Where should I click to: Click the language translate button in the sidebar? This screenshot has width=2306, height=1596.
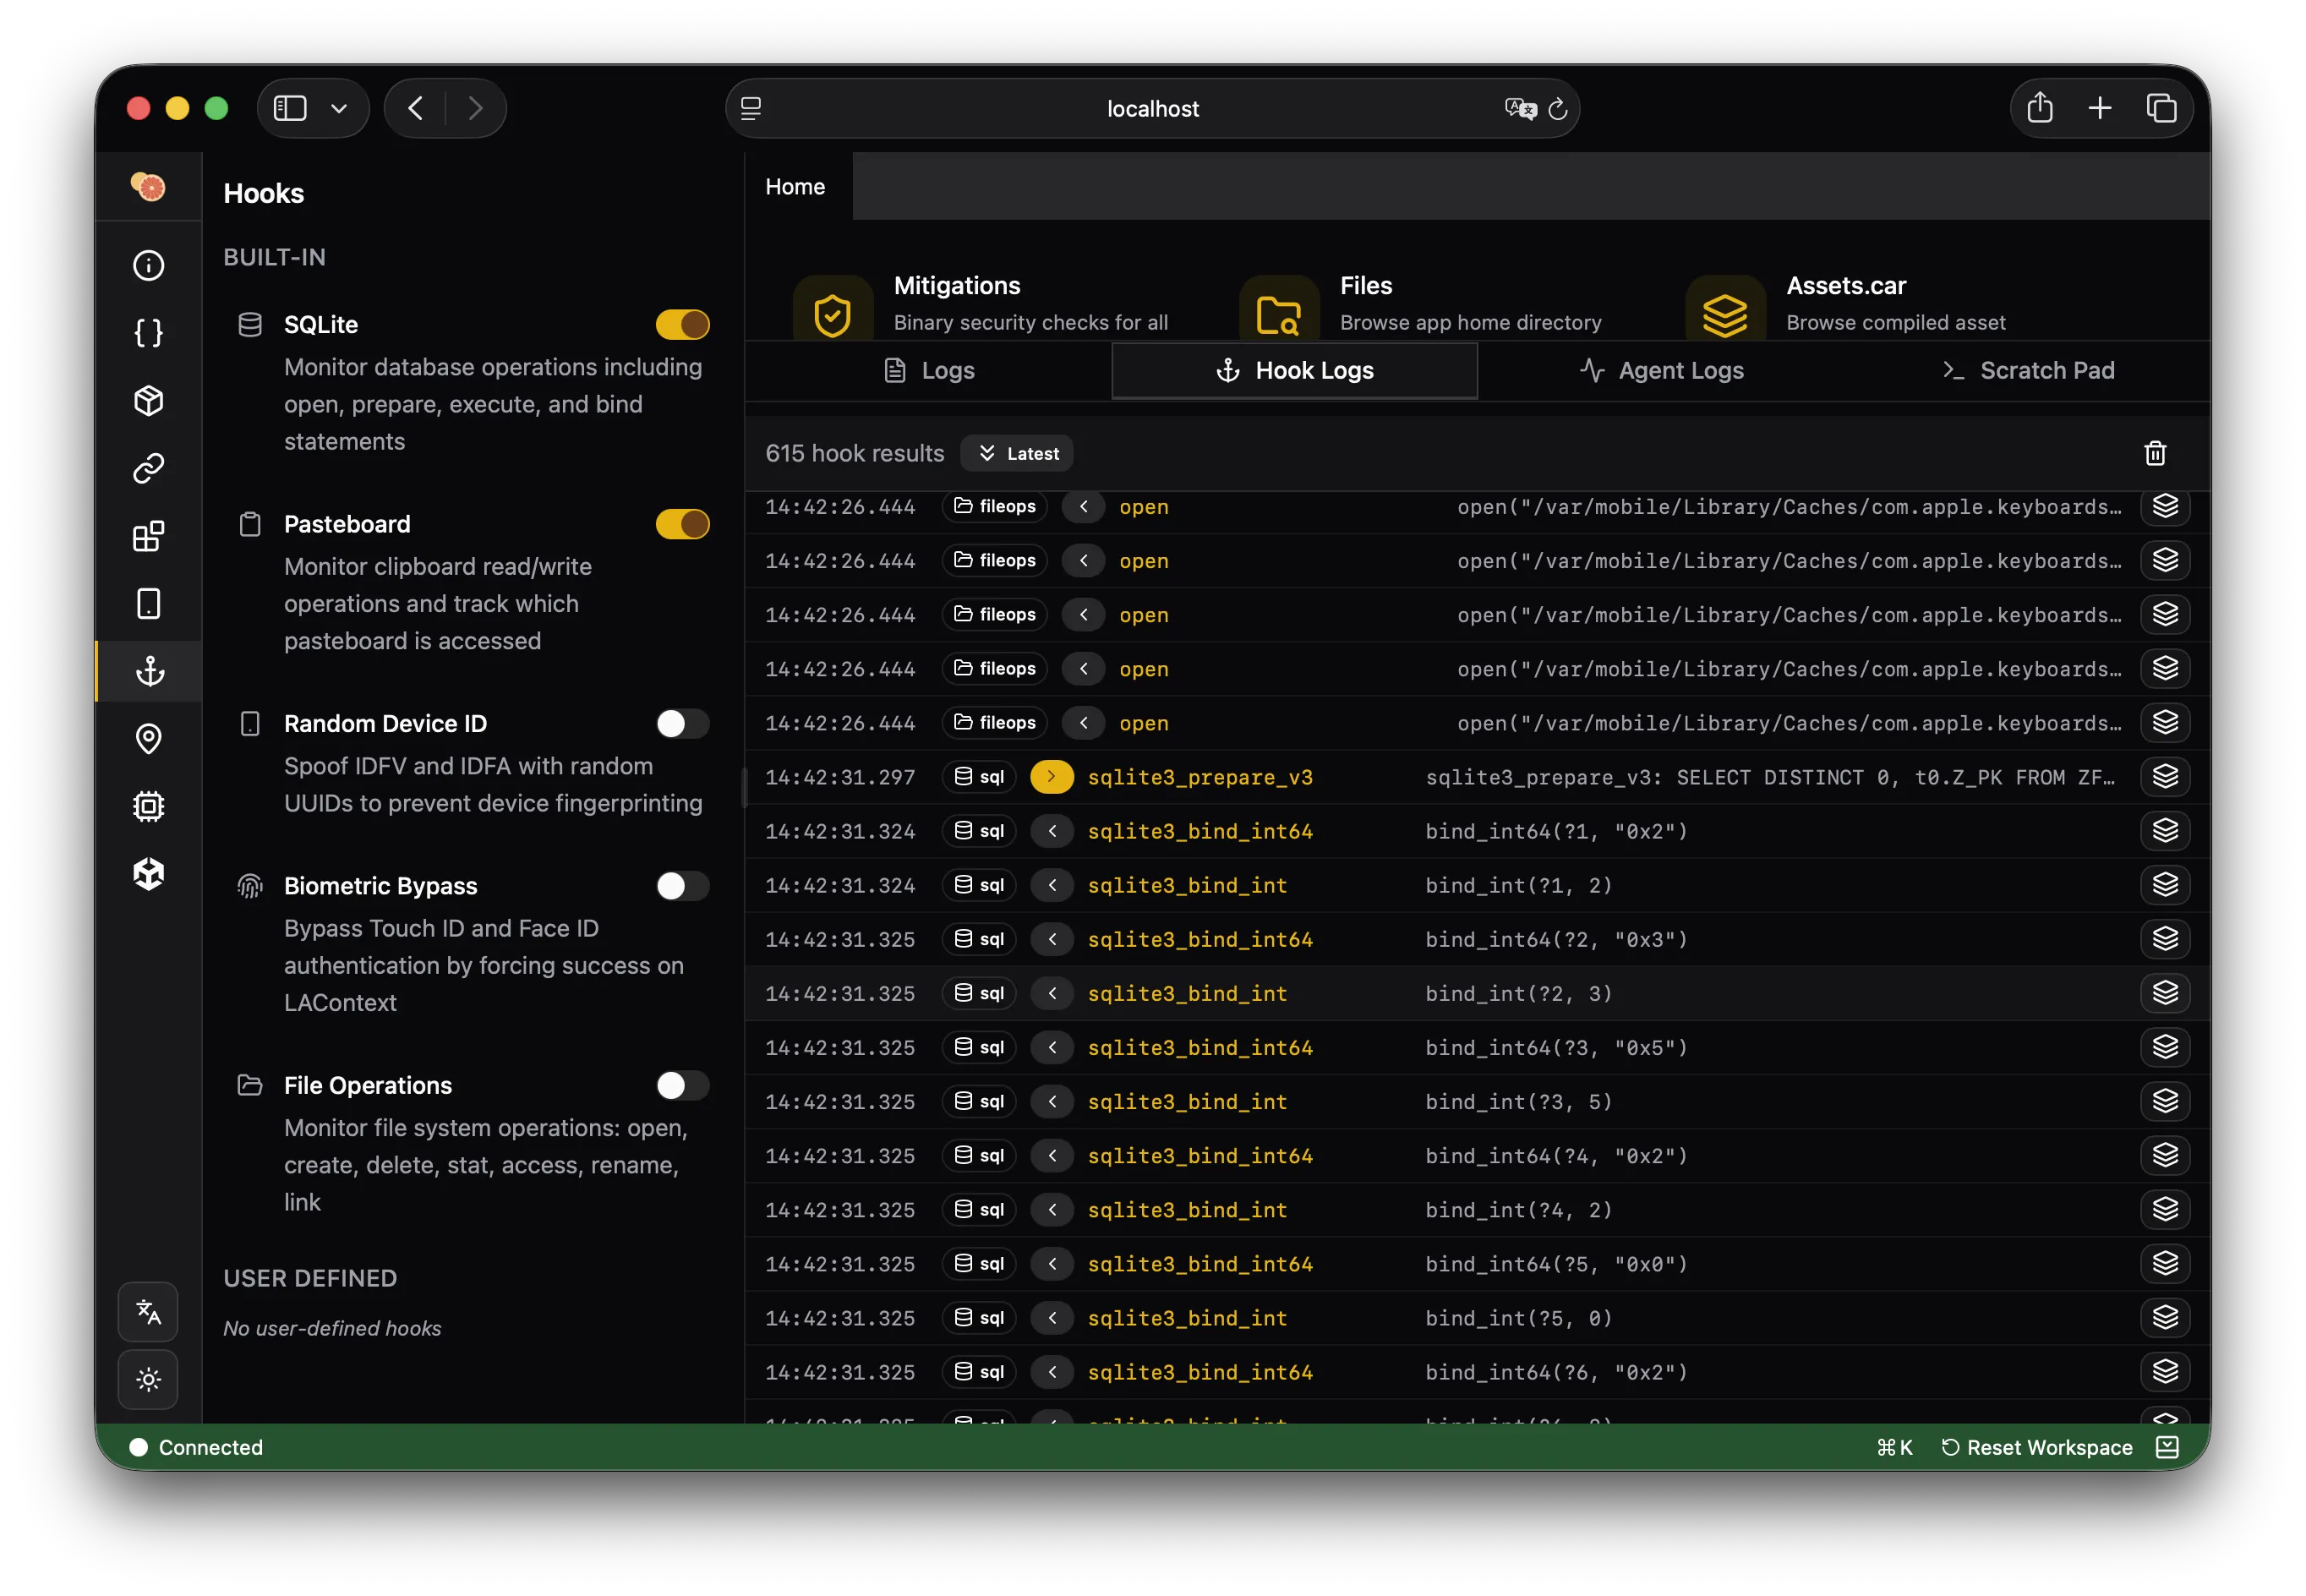148,1311
